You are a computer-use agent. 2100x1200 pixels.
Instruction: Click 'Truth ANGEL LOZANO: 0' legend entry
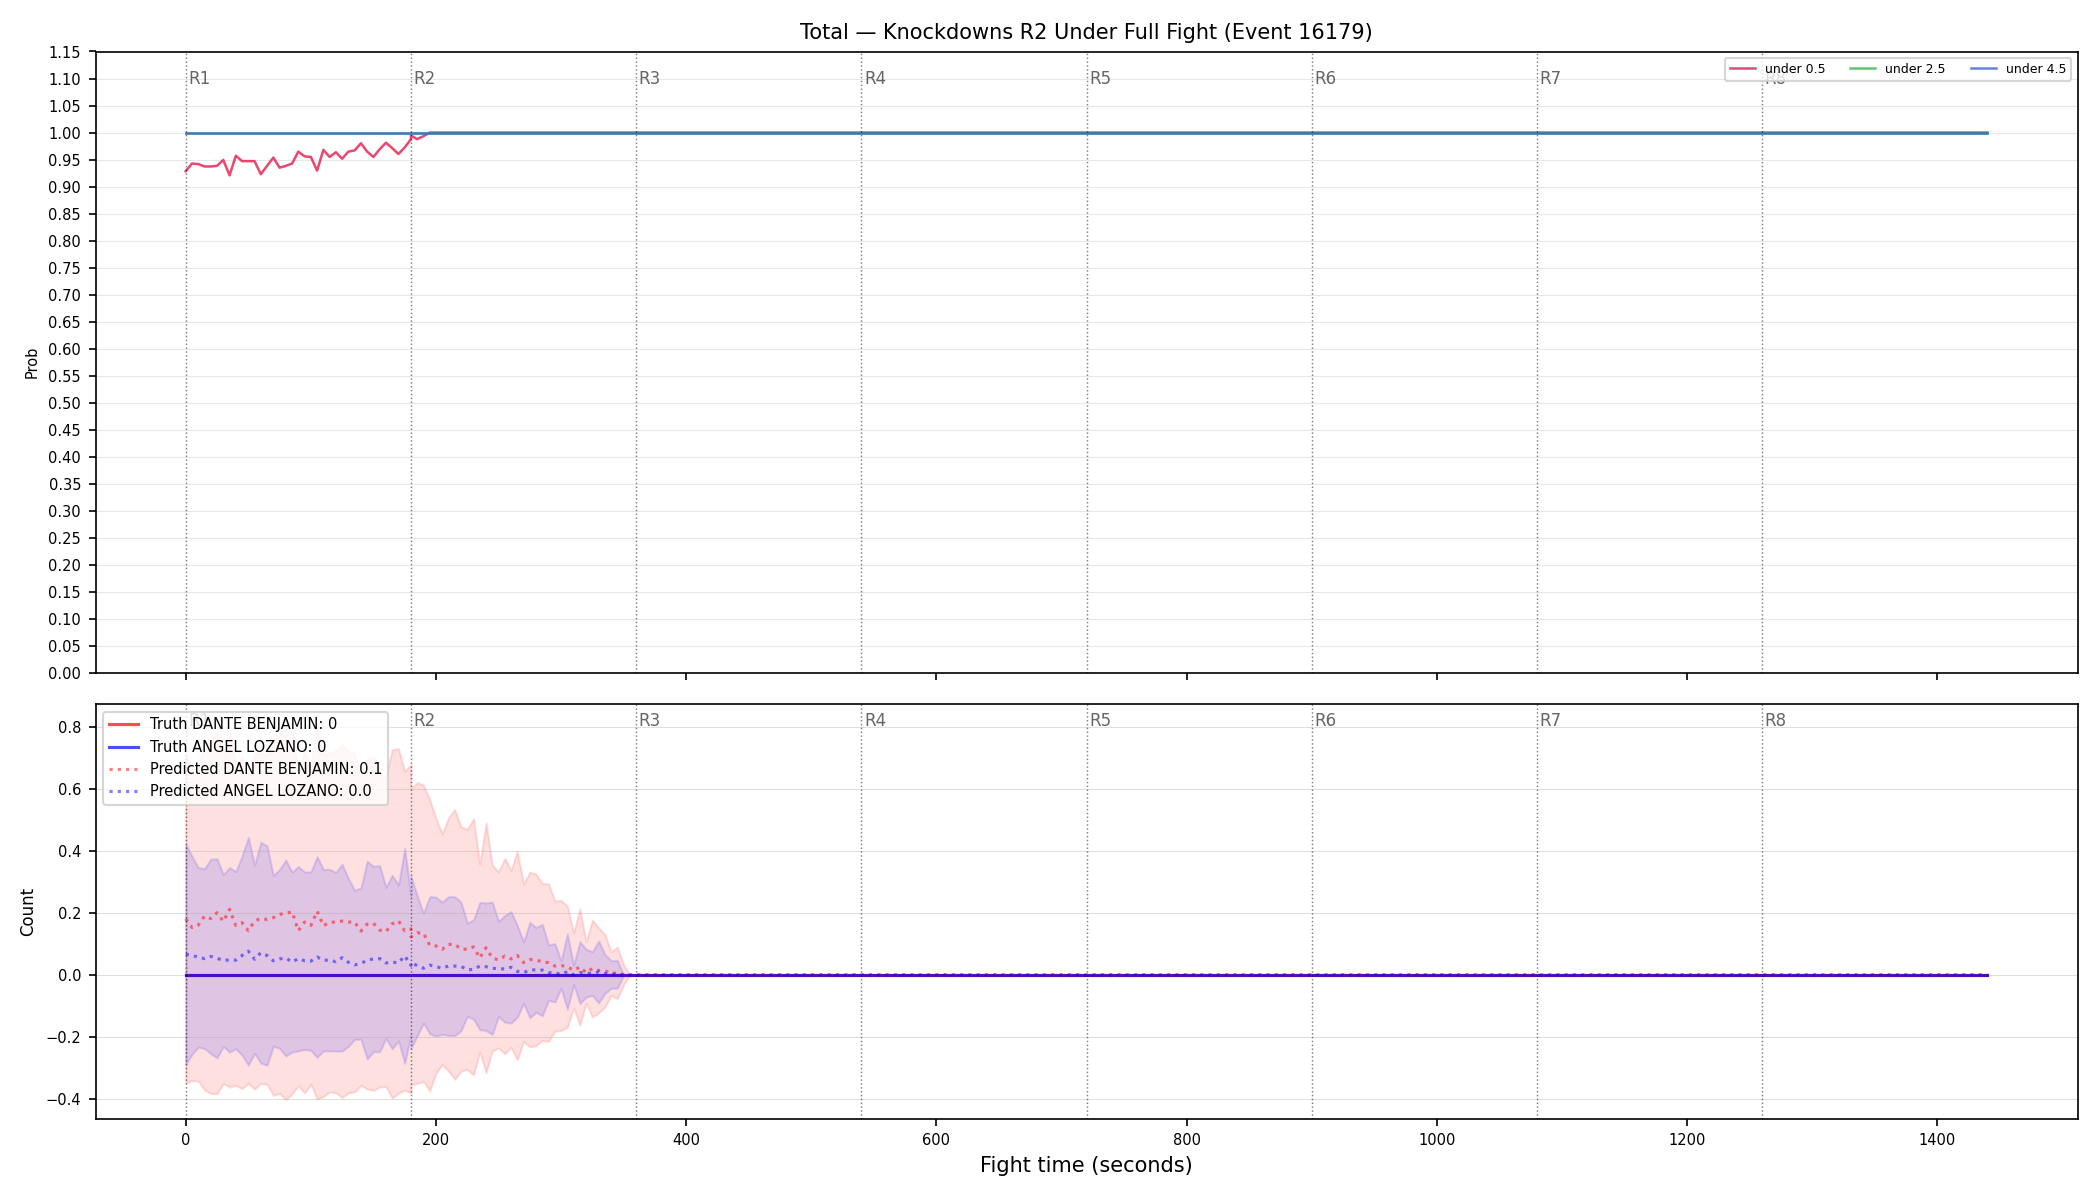[x=217, y=747]
